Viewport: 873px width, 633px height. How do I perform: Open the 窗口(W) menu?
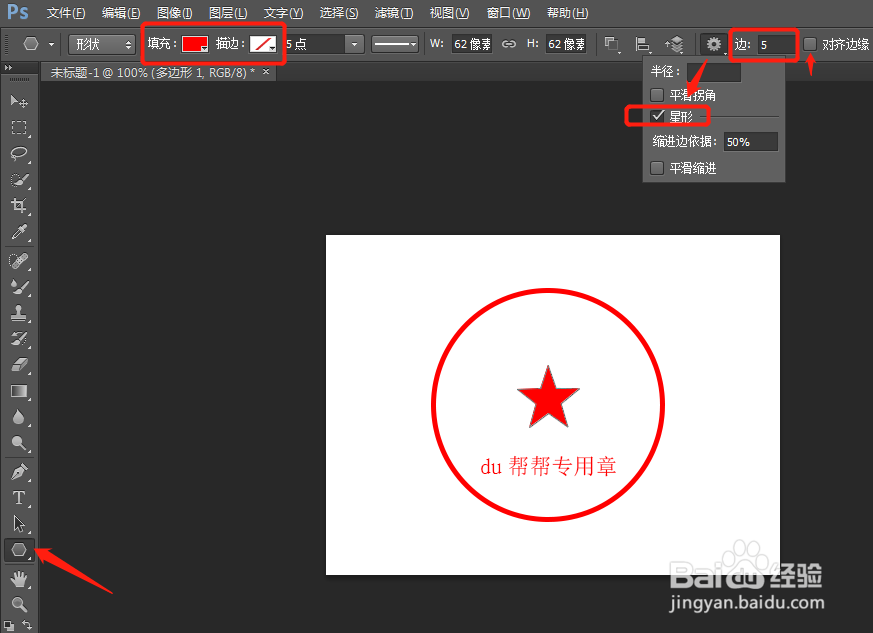click(x=508, y=13)
